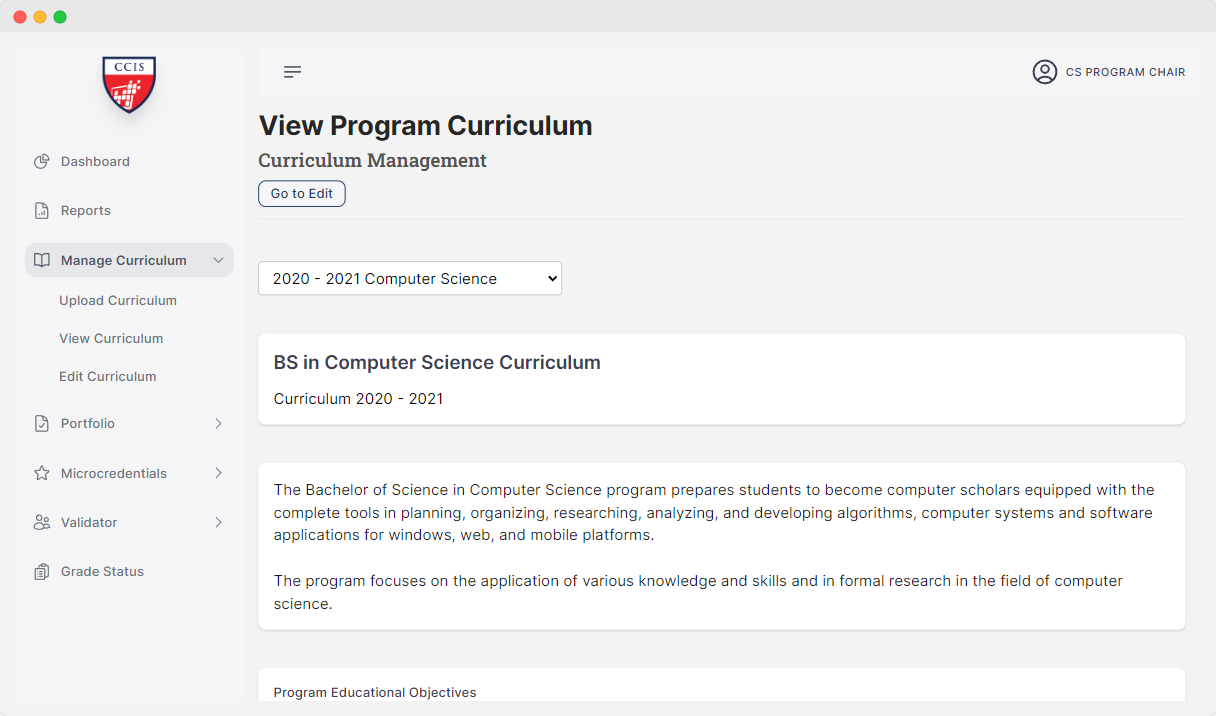Select Edit Curriculum in the sidebar

coord(108,376)
